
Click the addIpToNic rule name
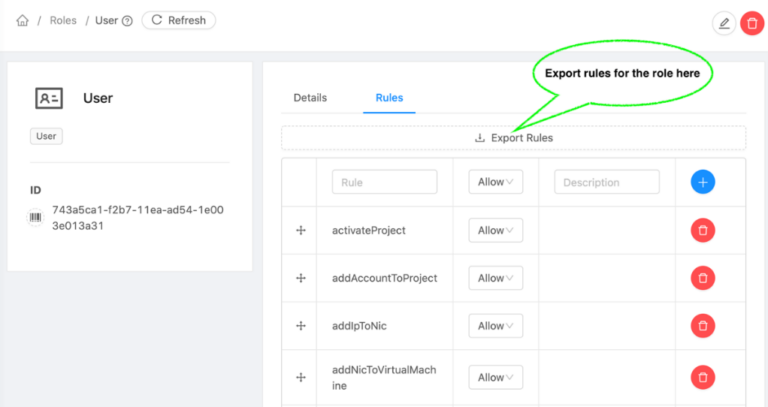pyautogui.click(x=359, y=326)
